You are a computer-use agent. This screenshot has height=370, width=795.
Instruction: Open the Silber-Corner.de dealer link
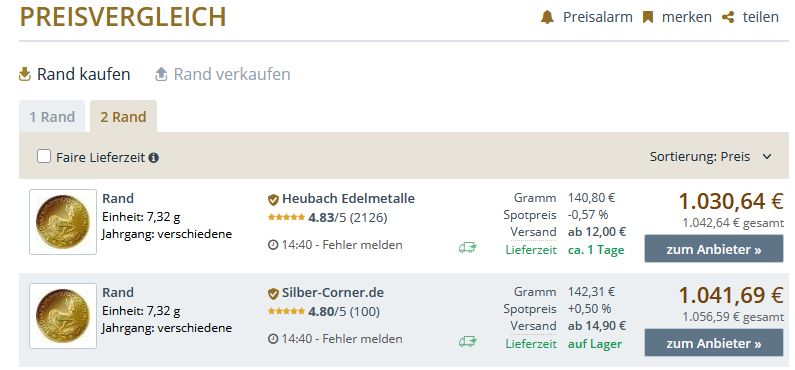(x=333, y=292)
